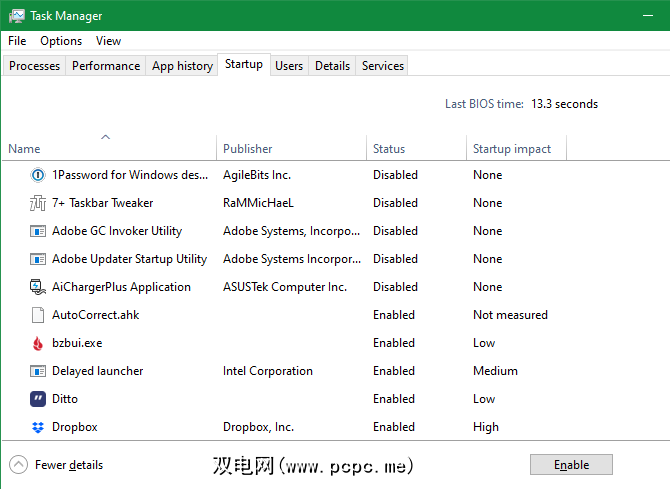Minimize the Task Manager window
The width and height of the screenshot is (670, 489).
[x=648, y=15]
